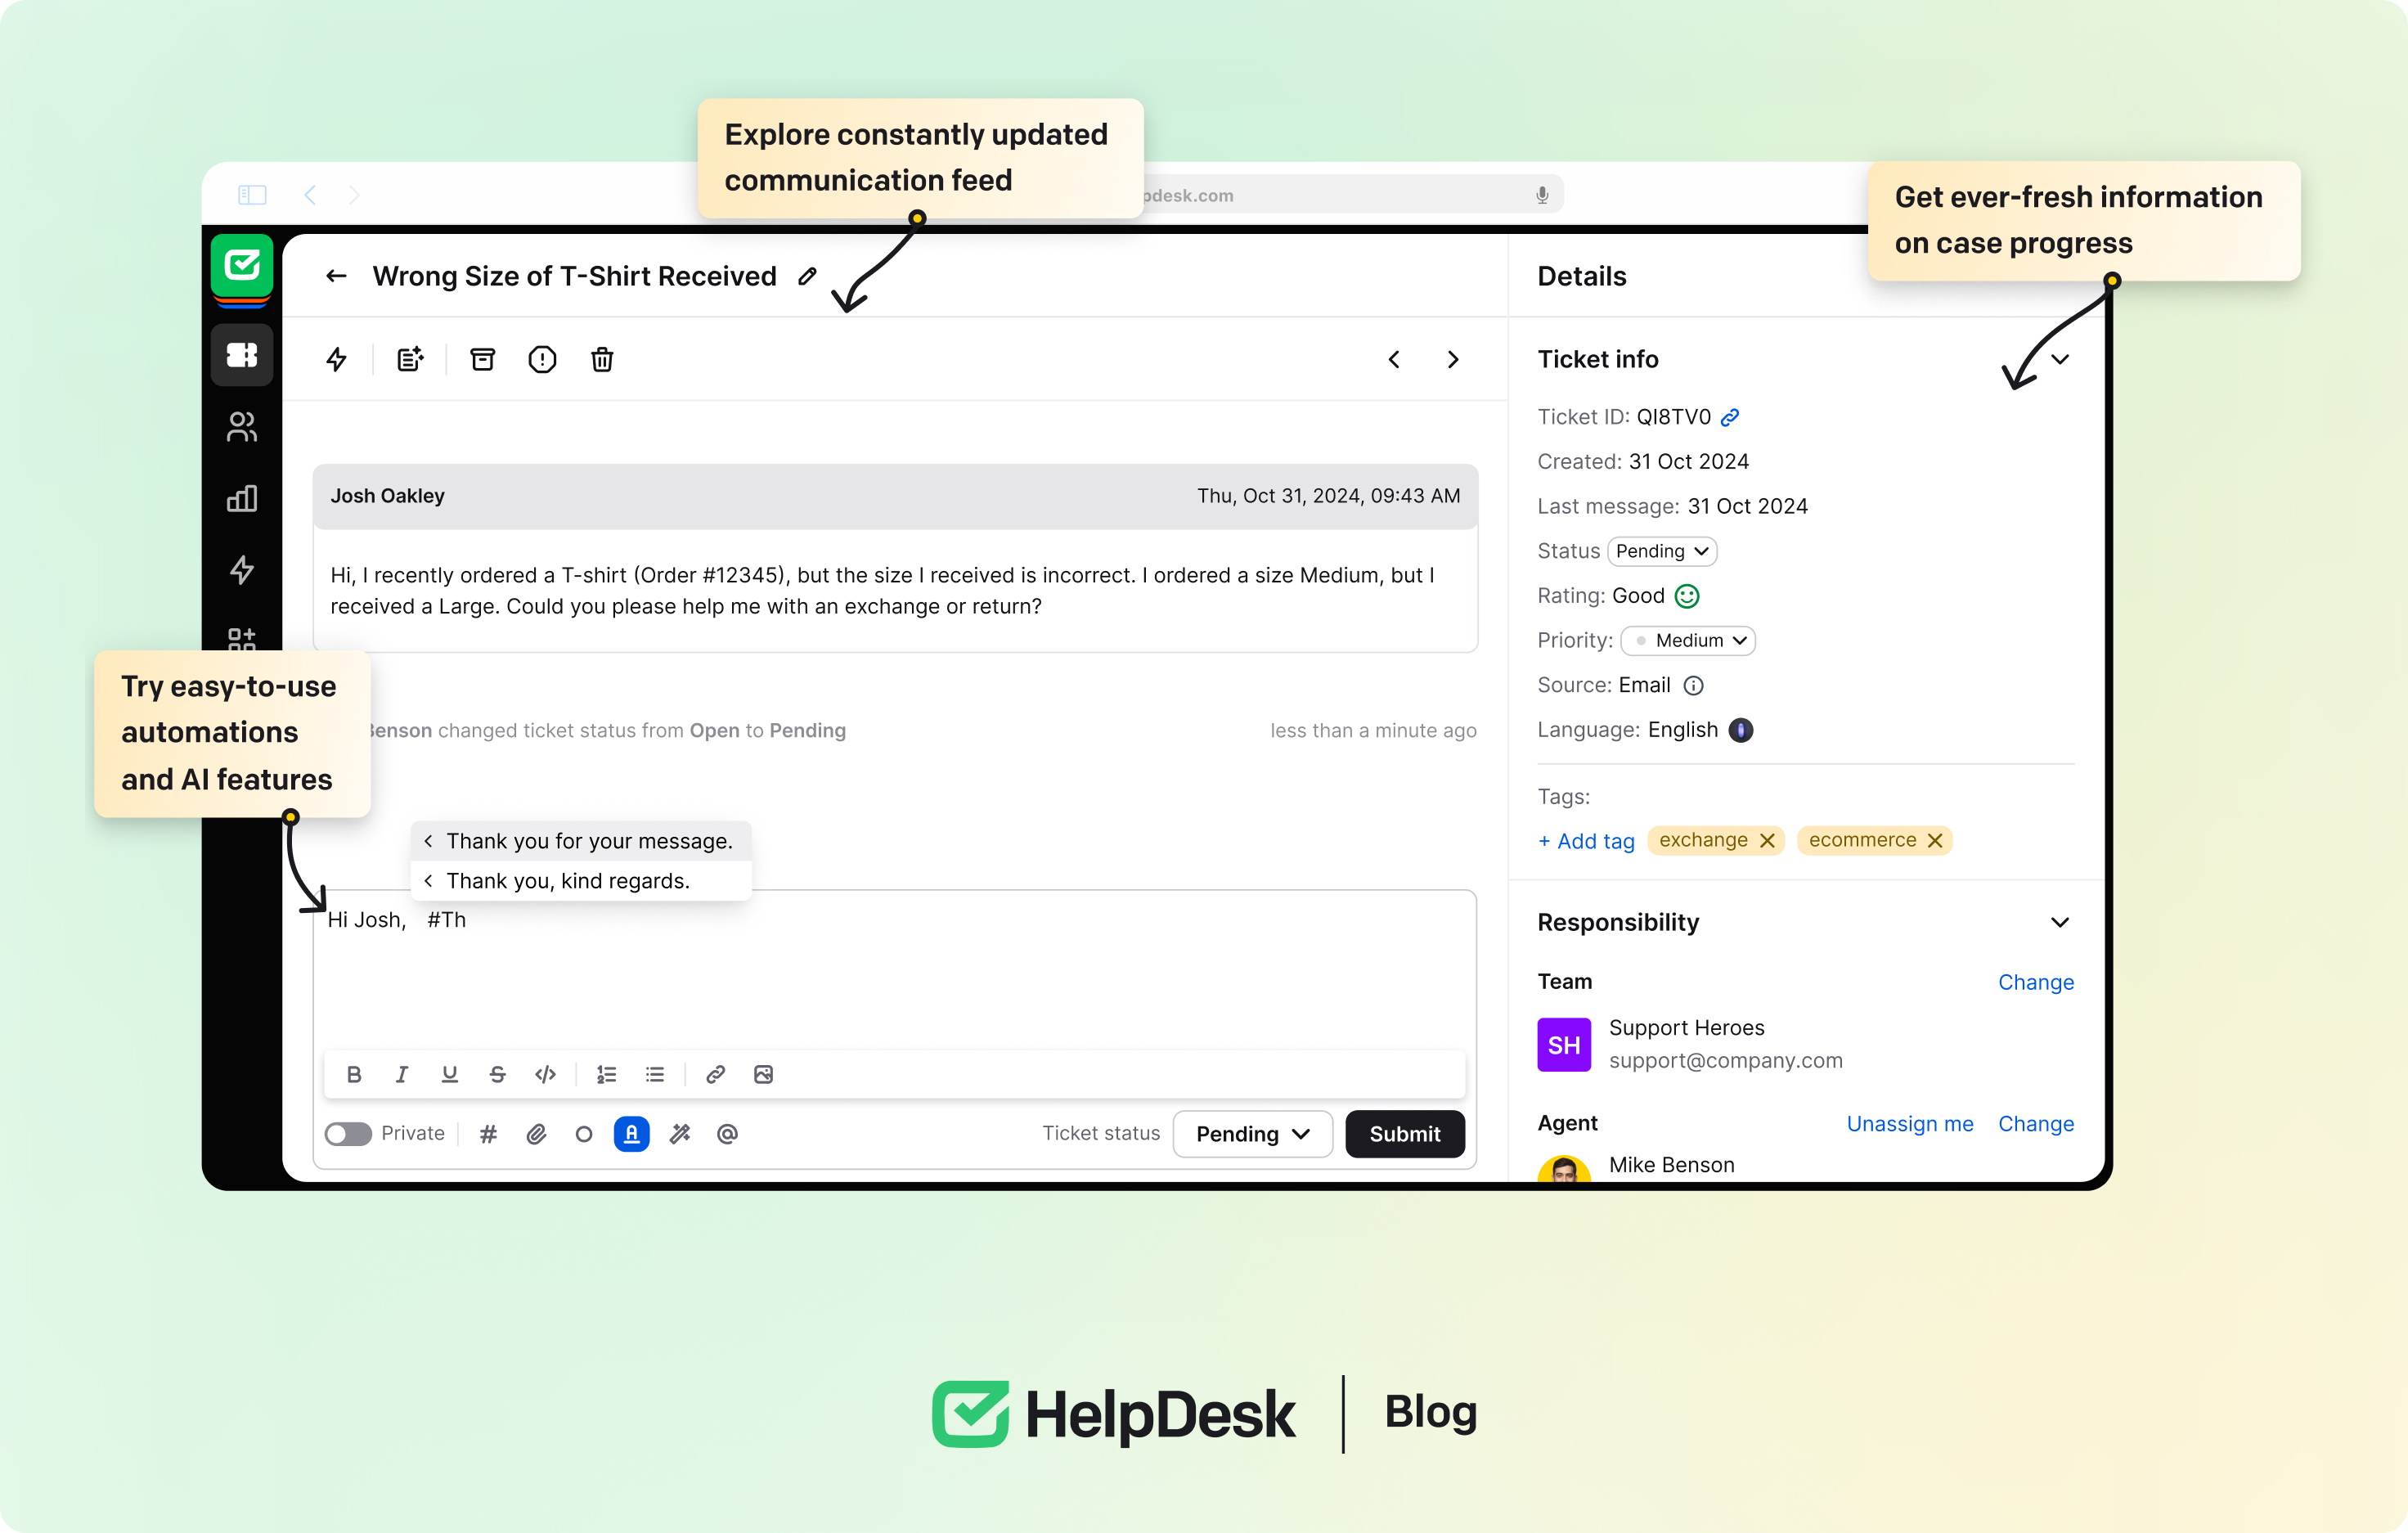2408x1533 pixels.
Task: Open the Reports bar chart sidebar icon
Action: (241, 498)
